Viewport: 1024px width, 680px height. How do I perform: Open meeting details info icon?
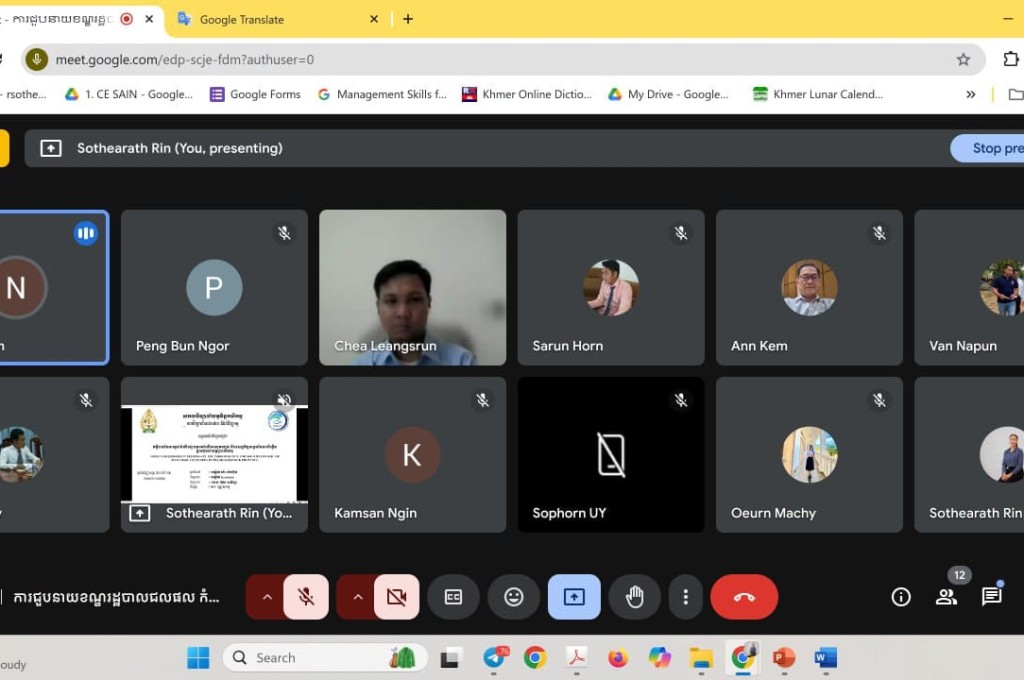tap(901, 596)
